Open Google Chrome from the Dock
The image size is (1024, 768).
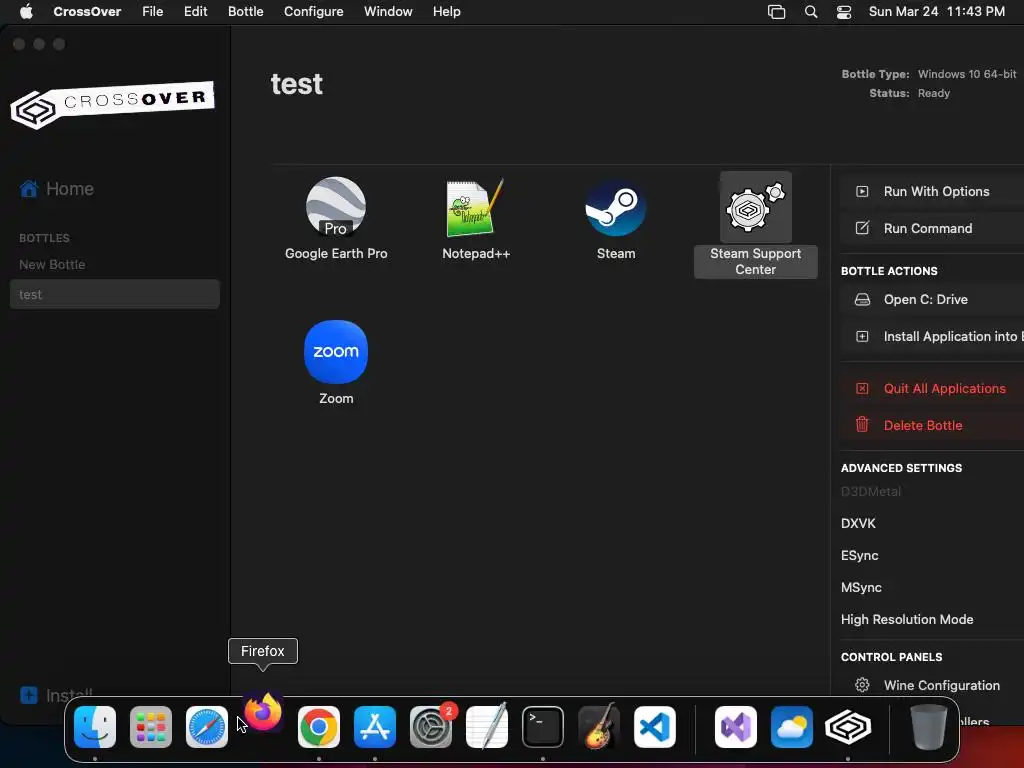point(319,727)
